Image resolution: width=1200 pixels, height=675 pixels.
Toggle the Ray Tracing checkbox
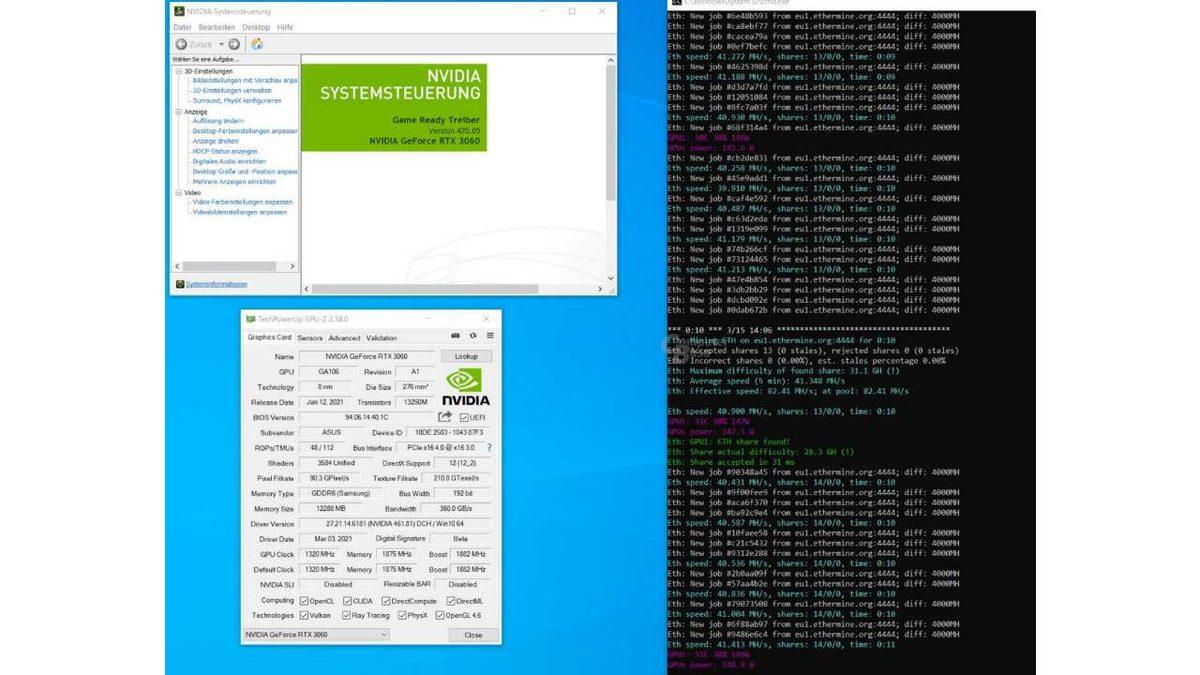coord(345,616)
